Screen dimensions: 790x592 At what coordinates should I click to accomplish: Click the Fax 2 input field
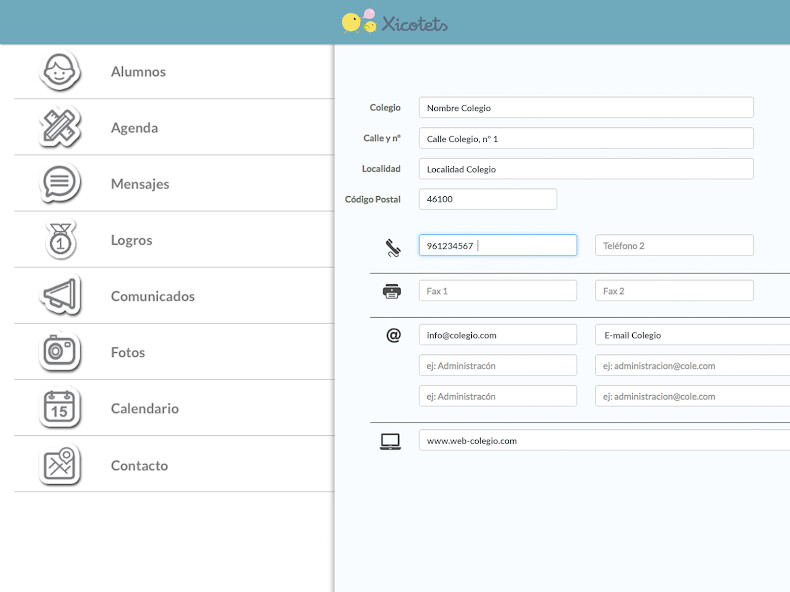[x=674, y=291]
